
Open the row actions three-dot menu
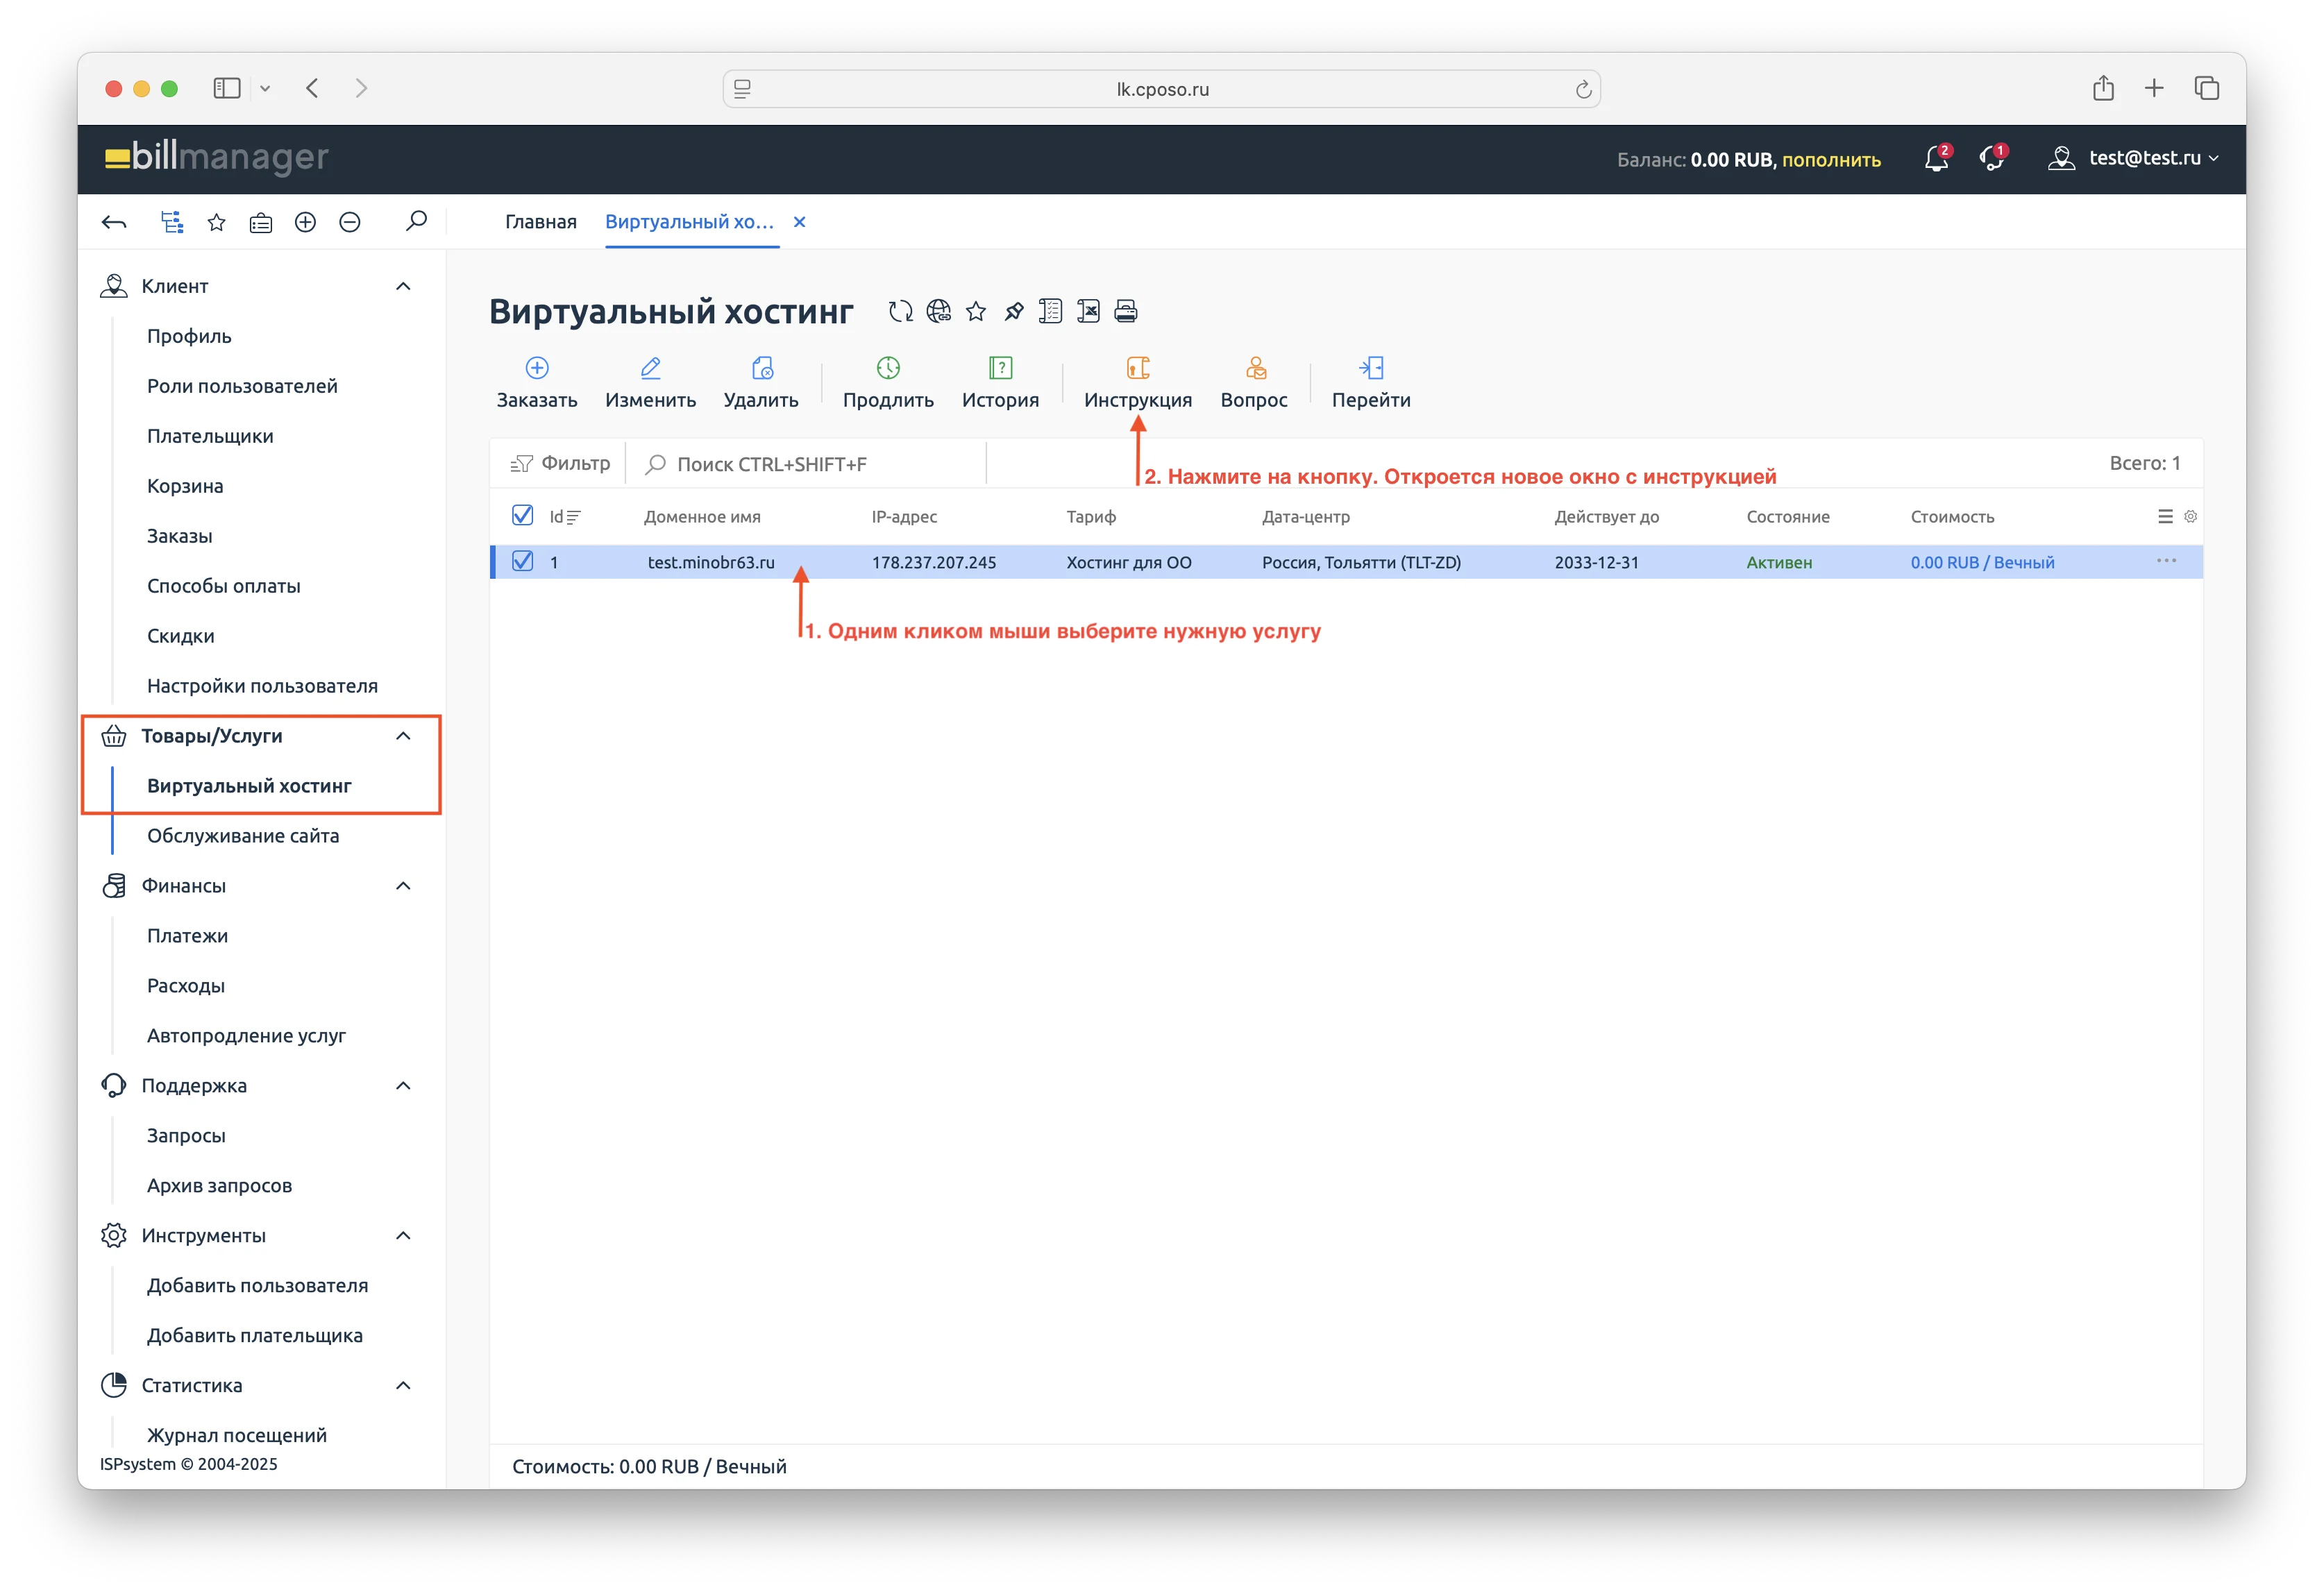tap(2166, 561)
